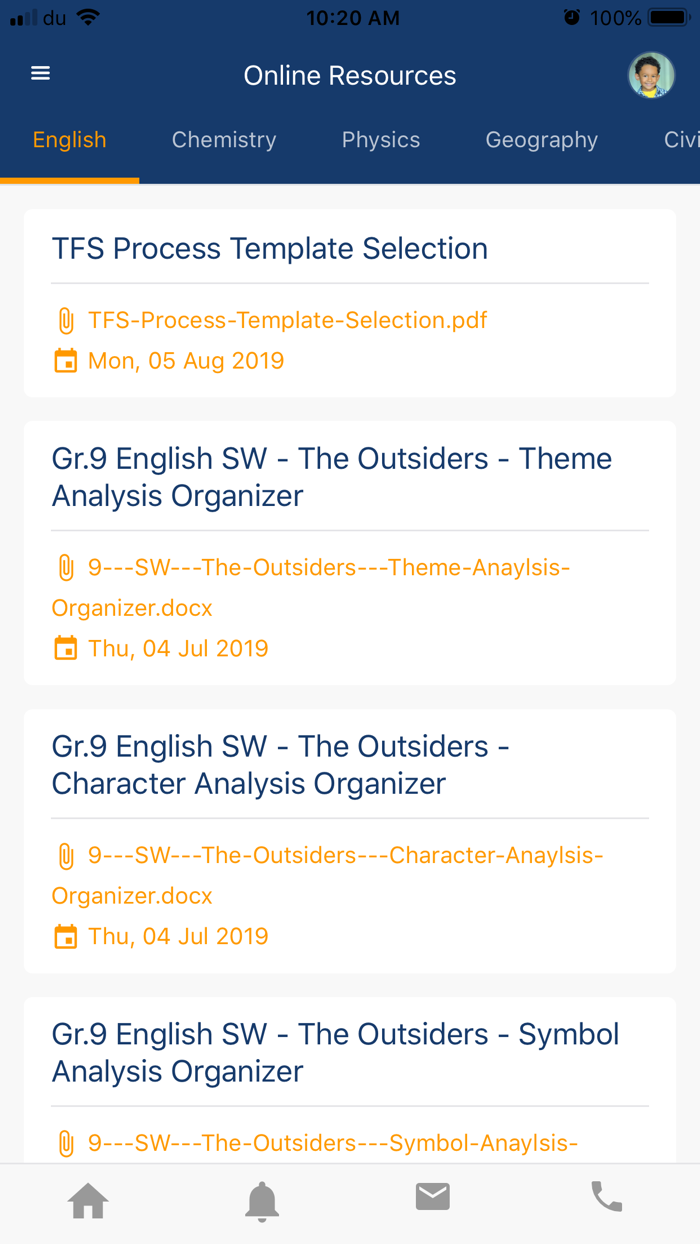Open TFS-Process-Template-Selection.pdf attachment
The width and height of the screenshot is (700, 1244).
point(288,320)
